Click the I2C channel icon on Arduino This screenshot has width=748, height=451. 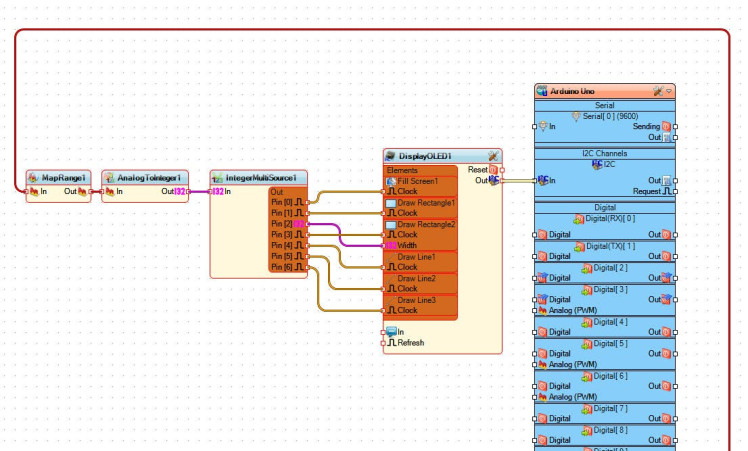[597, 163]
